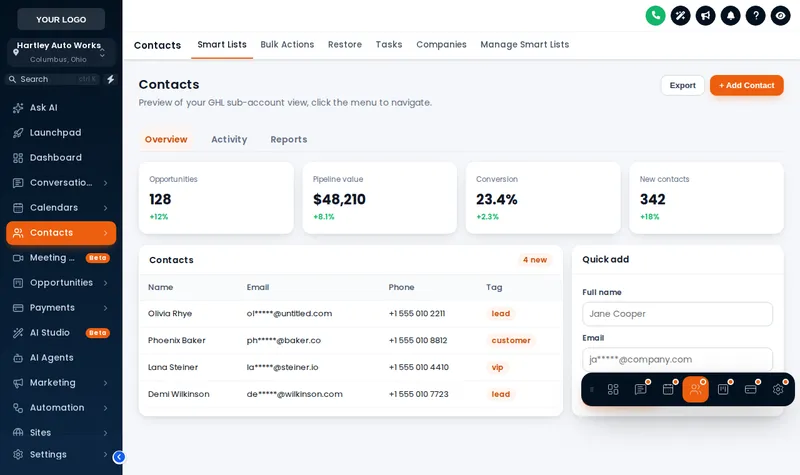Expand the Calendars sidebar item chevron
This screenshot has height=475, width=800.
pyautogui.click(x=105, y=208)
